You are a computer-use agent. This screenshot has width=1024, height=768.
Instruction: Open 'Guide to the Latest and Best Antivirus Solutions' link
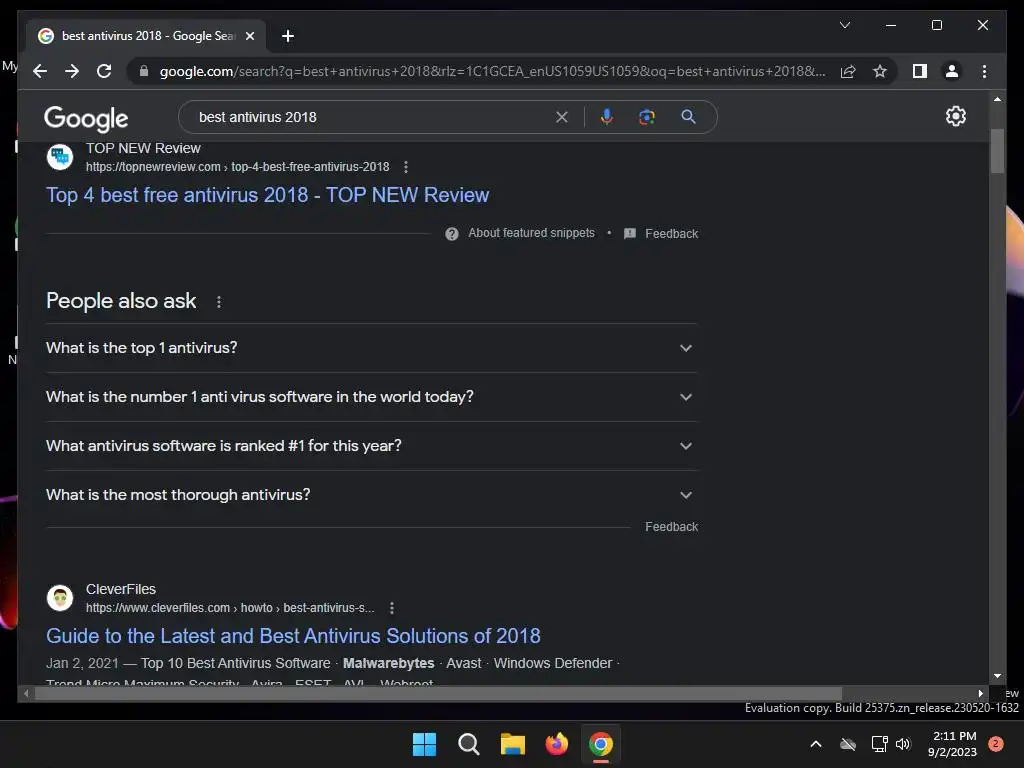(x=293, y=635)
